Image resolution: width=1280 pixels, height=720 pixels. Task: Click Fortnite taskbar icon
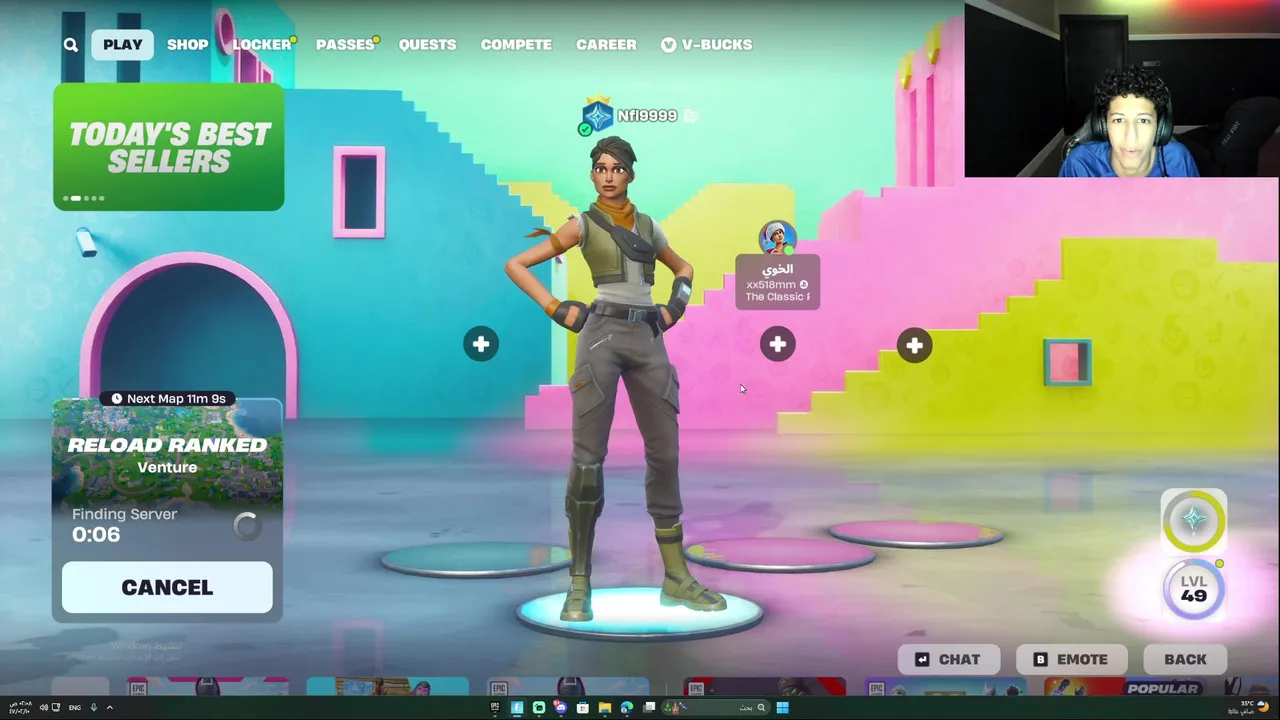point(517,707)
